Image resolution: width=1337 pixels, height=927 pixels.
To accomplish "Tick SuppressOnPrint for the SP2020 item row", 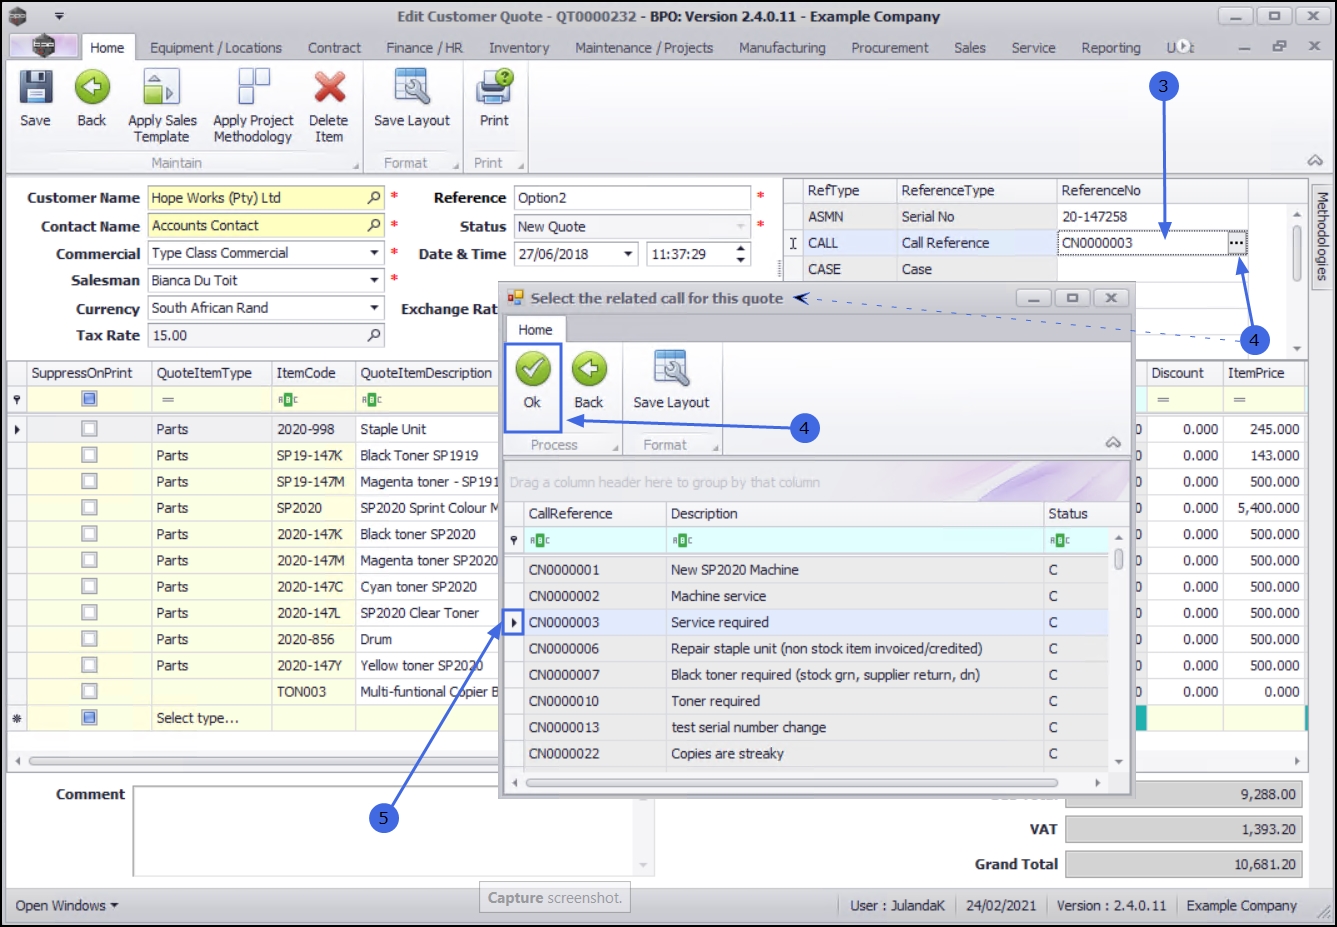I will pos(89,508).
